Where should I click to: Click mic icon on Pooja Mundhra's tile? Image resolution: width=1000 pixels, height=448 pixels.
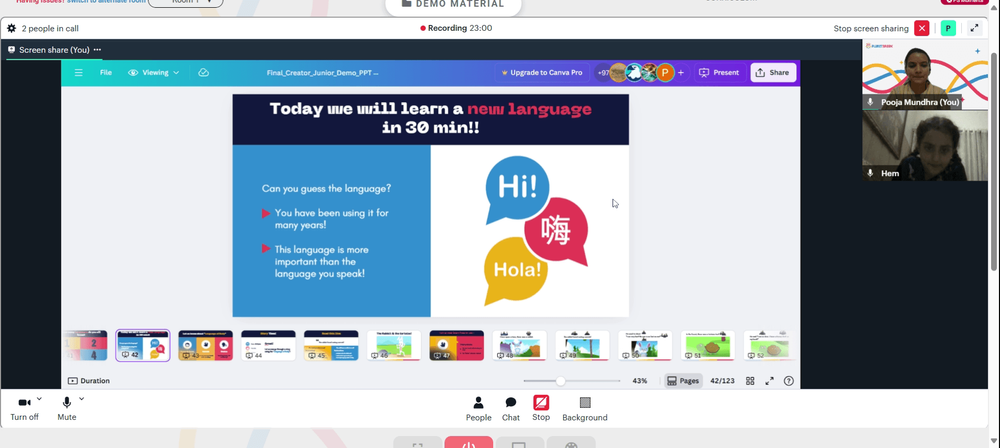pos(871,102)
